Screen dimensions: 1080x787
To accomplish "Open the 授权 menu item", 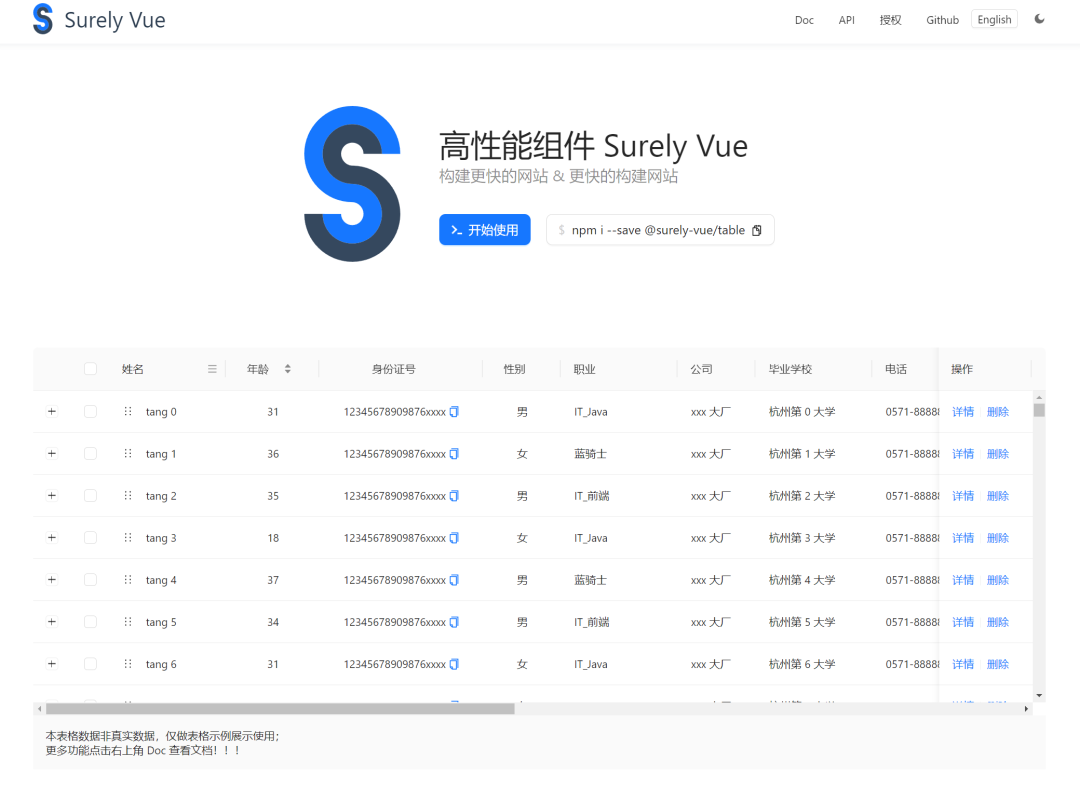I will coord(890,19).
